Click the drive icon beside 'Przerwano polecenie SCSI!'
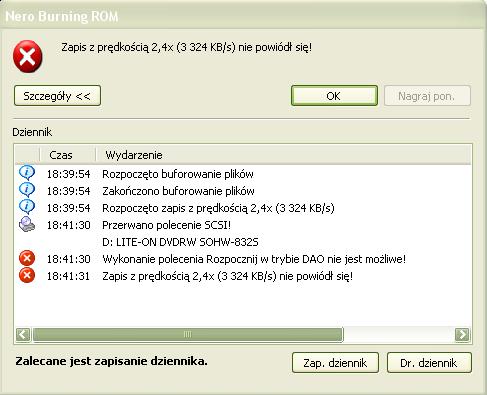Viewport: 487px width, 395px height. [27, 224]
